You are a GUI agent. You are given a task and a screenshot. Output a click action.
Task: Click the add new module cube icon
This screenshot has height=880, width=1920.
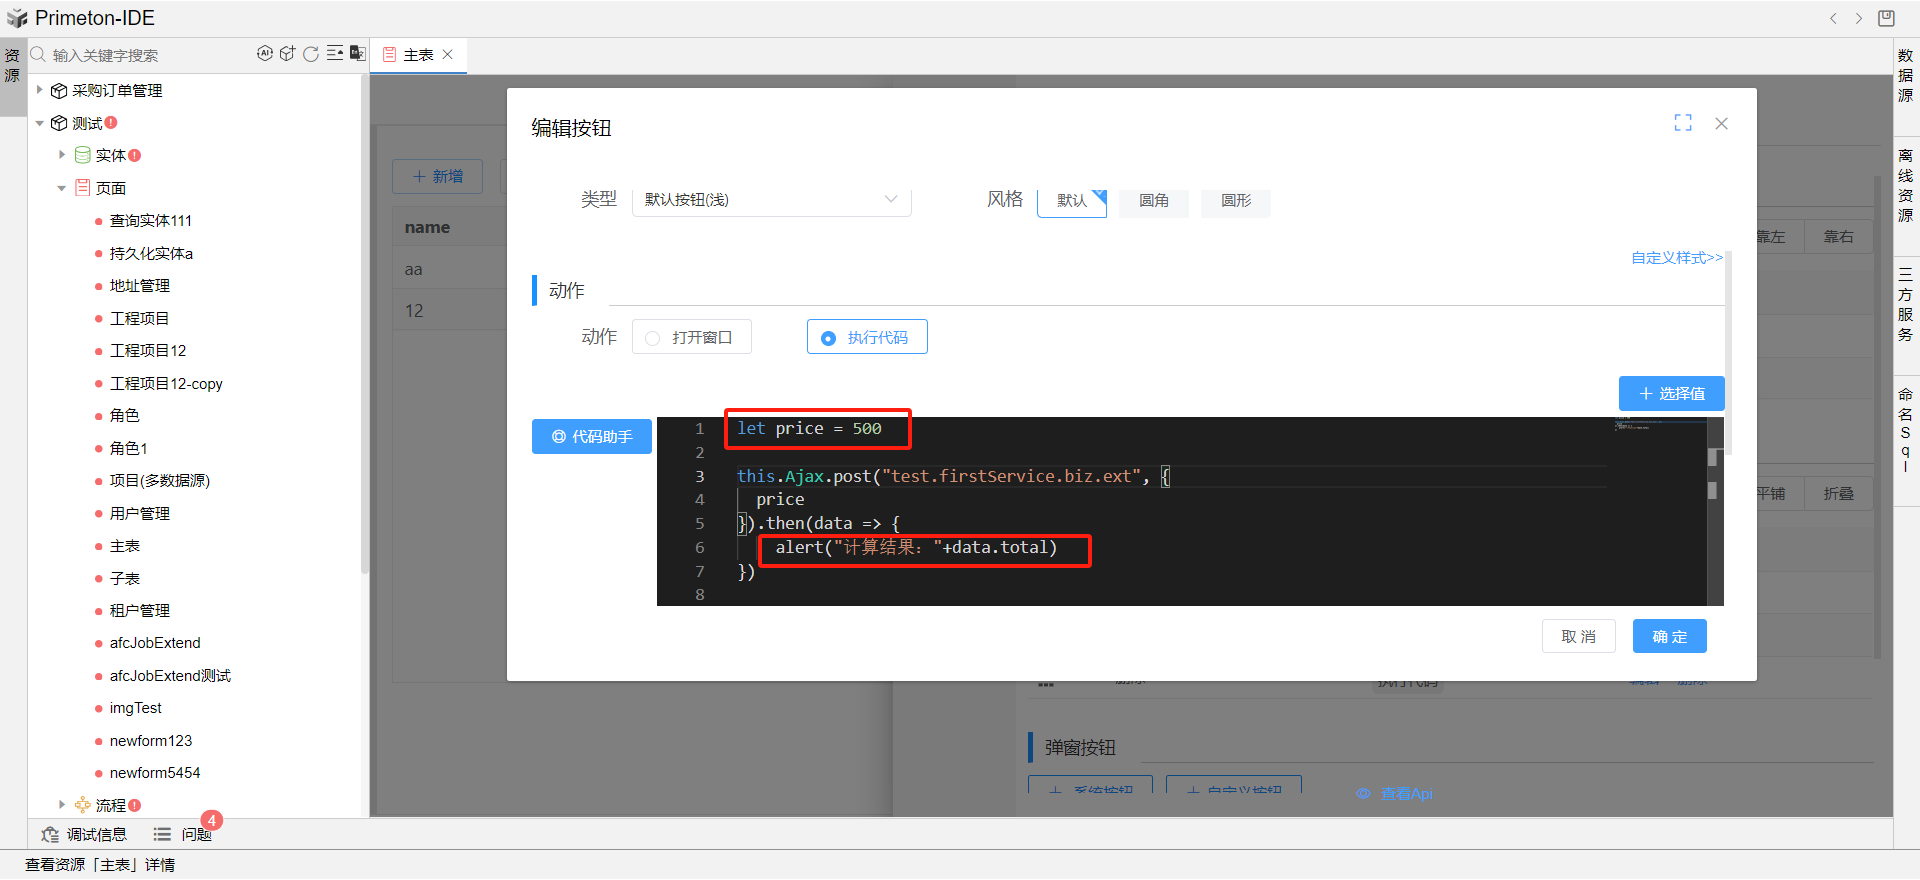[288, 54]
